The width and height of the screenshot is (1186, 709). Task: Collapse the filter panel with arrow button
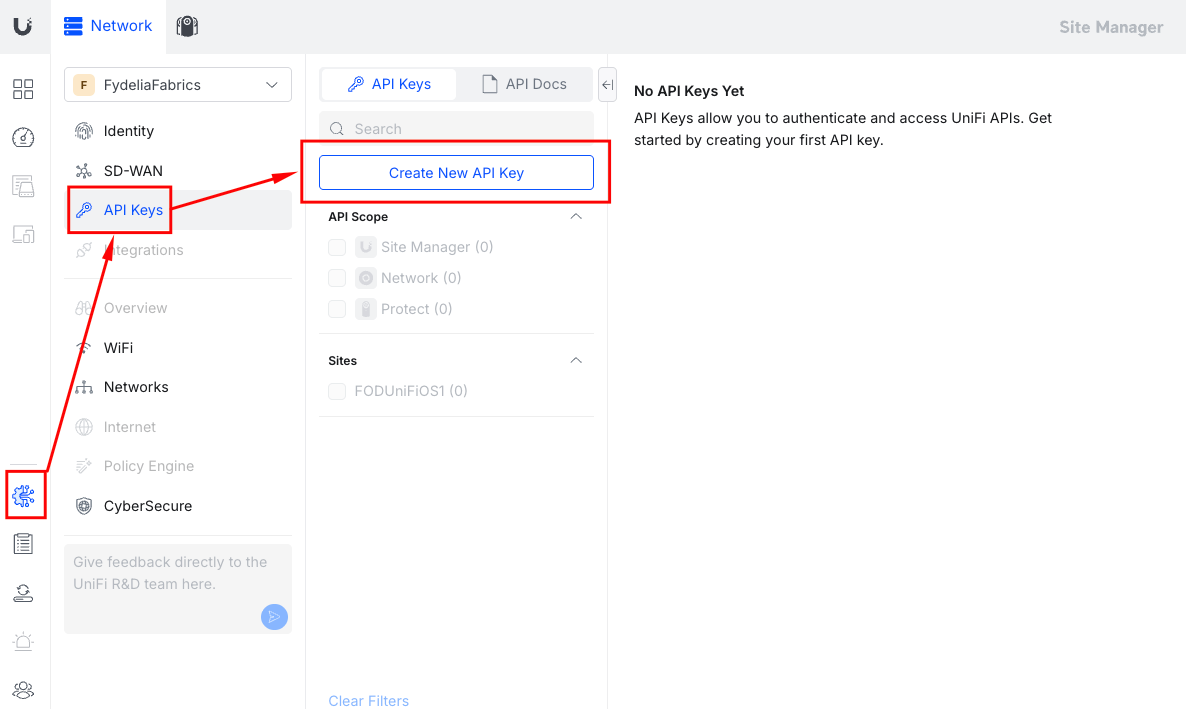tap(607, 85)
